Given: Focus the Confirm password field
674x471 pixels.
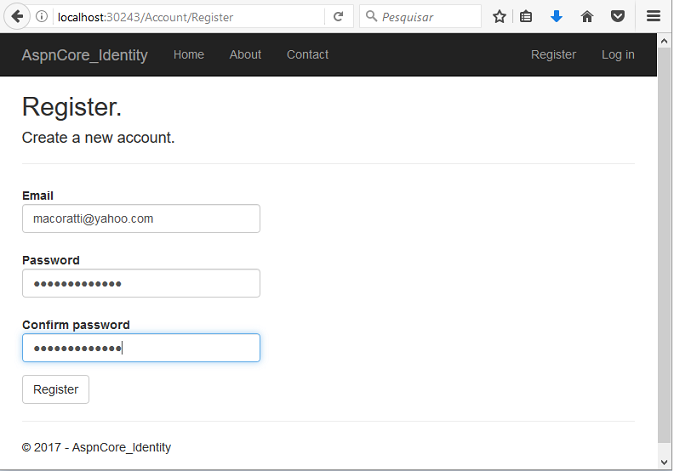Looking at the screenshot, I should click(141, 348).
